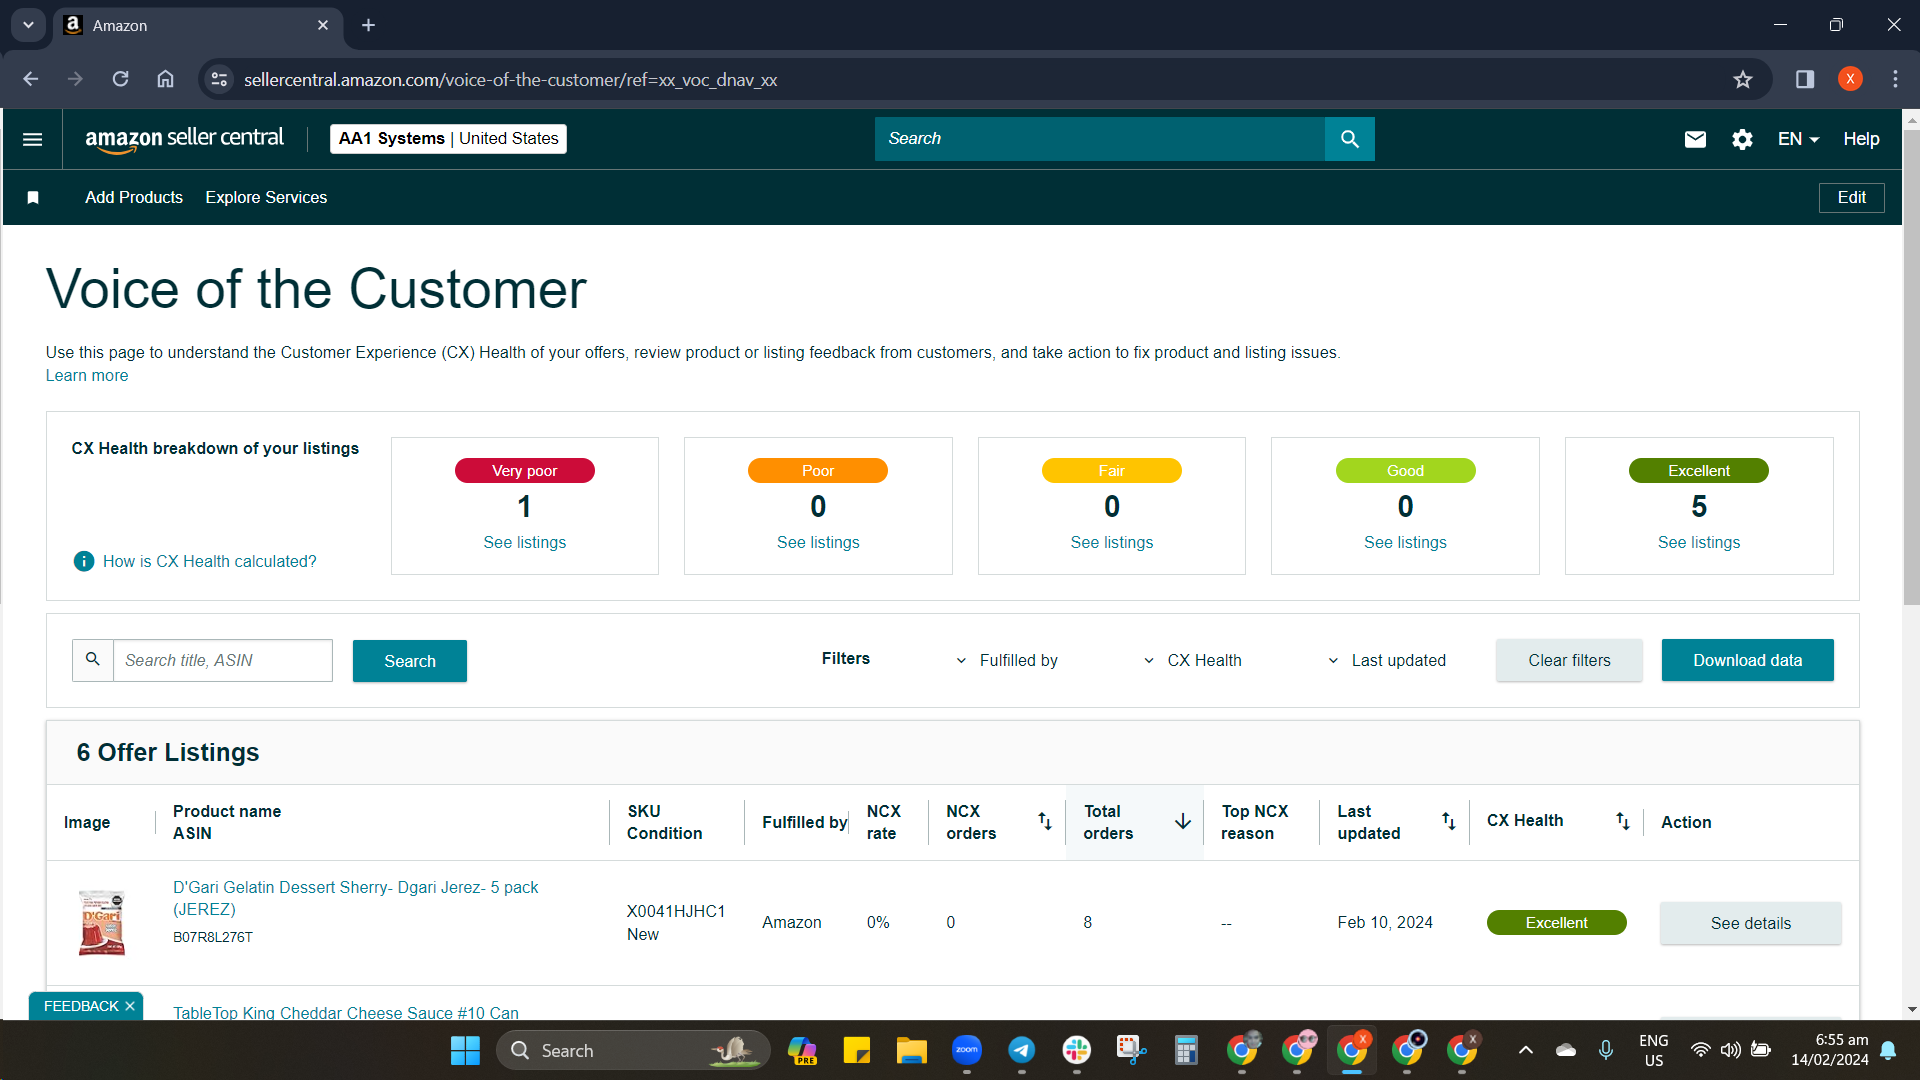This screenshot has width=1920, height=1080.
Task: Click the browser address bar URL
Action: [x=510, y=80]
